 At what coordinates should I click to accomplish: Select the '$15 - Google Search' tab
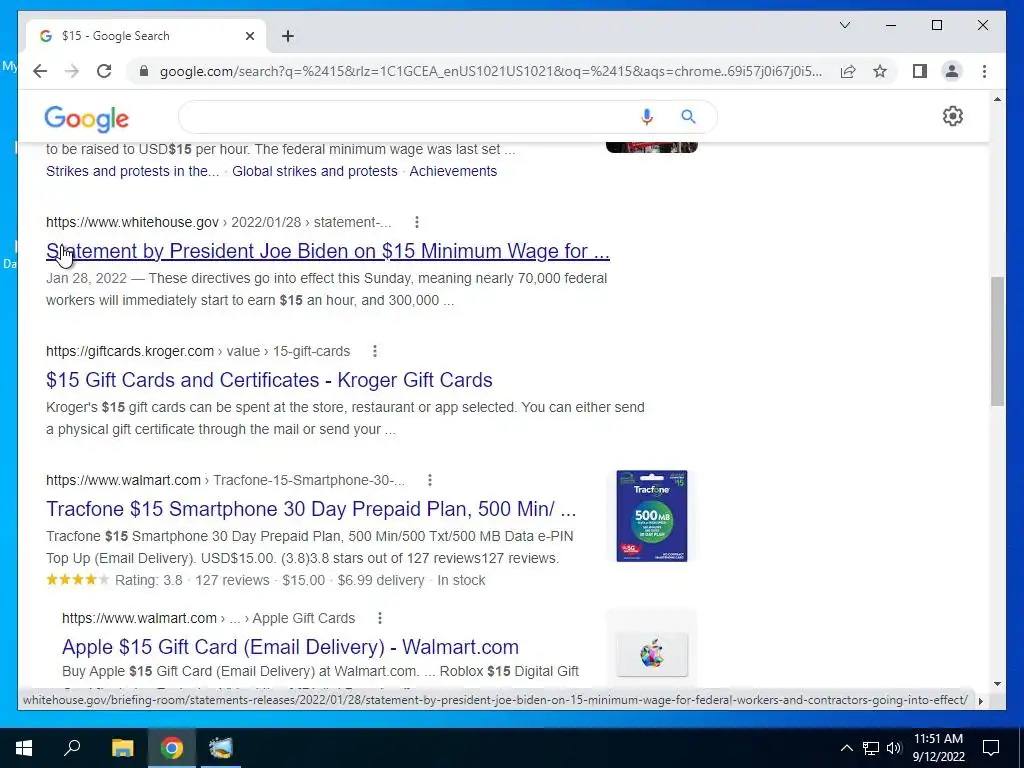[x=145, y=36]
